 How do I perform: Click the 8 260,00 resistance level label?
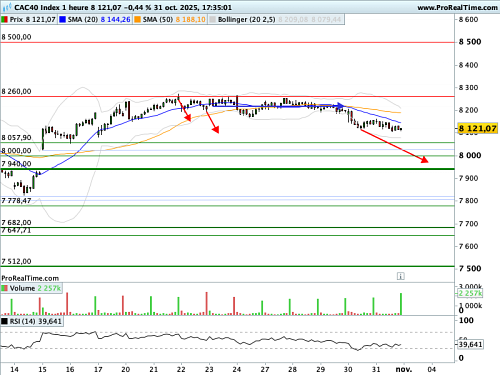(16, 91)
